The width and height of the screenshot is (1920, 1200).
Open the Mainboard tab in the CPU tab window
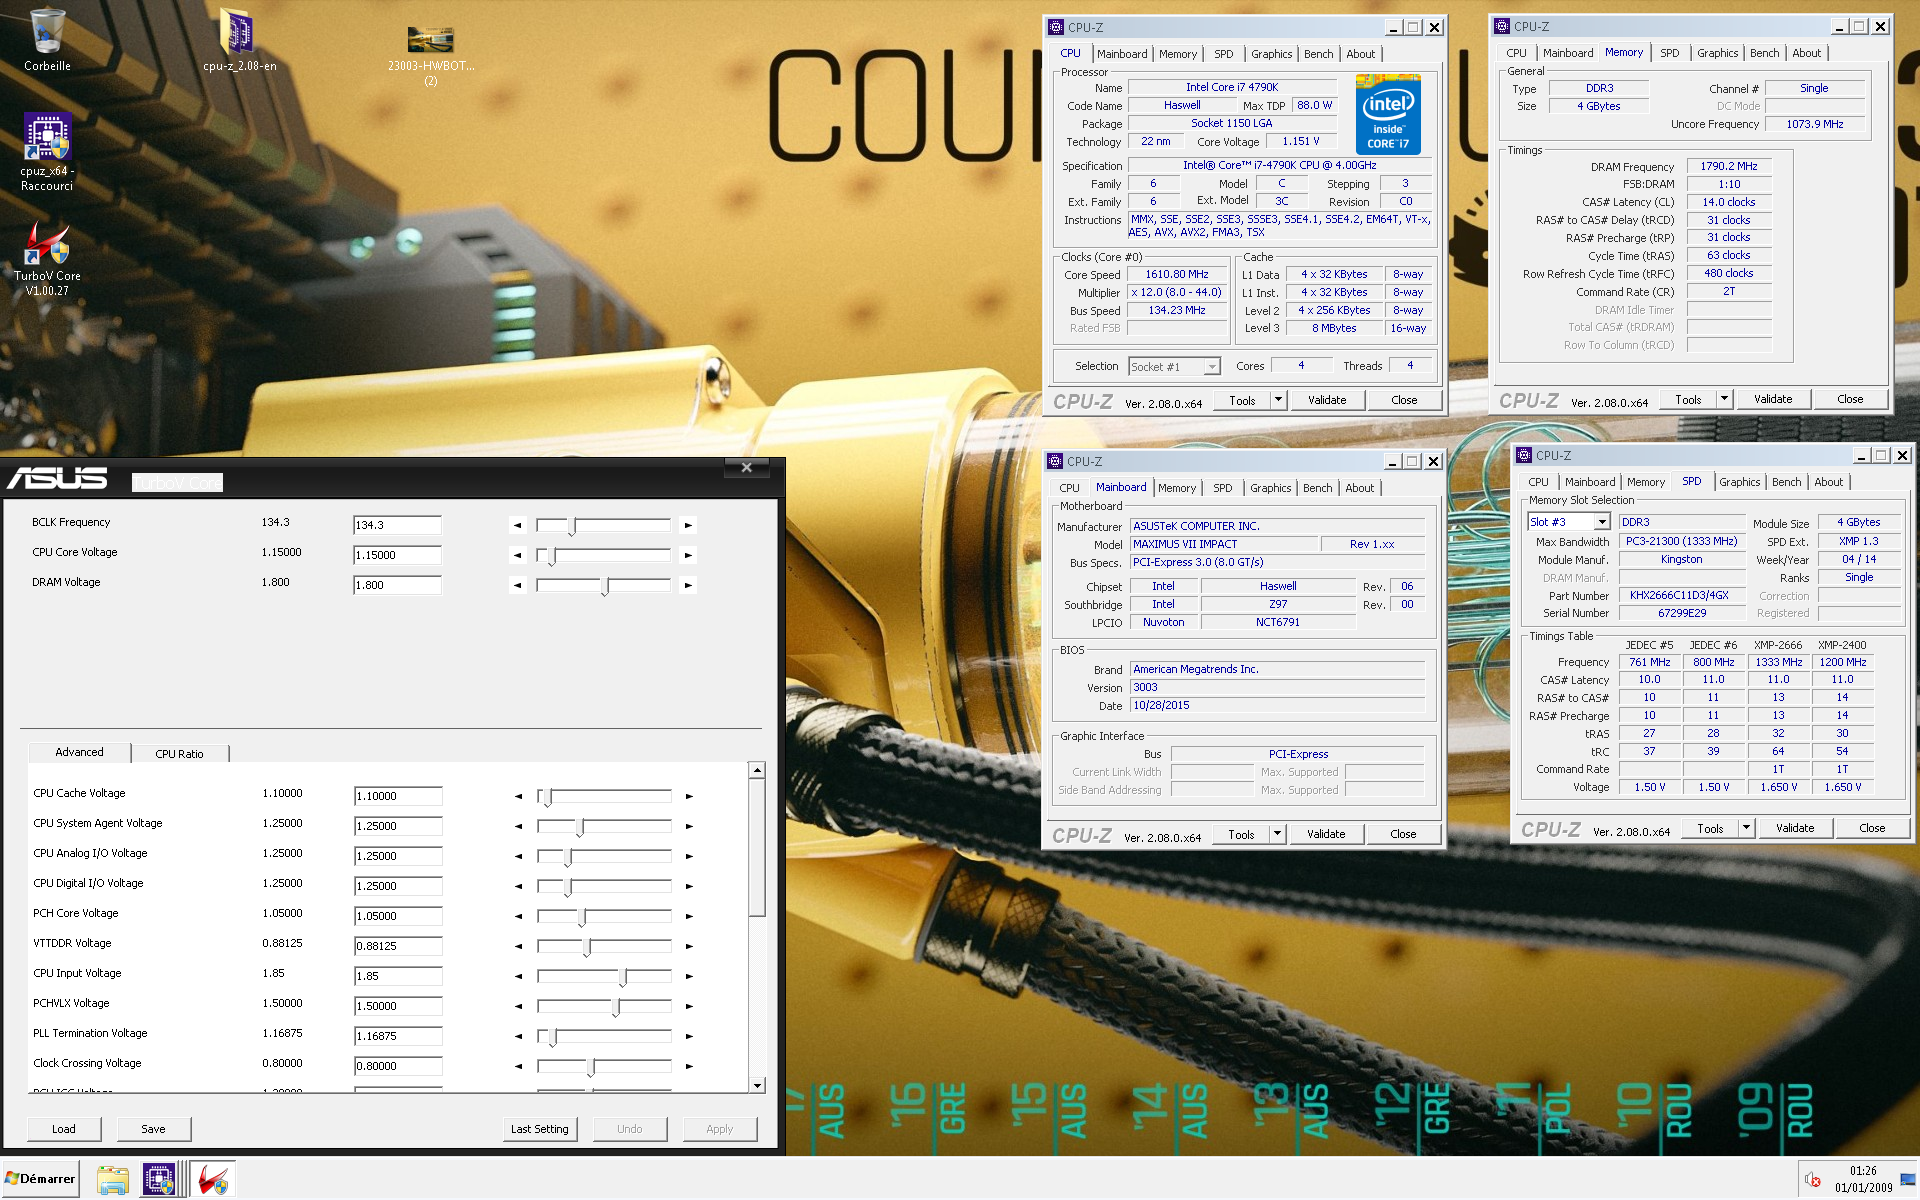pos(1122,54)
